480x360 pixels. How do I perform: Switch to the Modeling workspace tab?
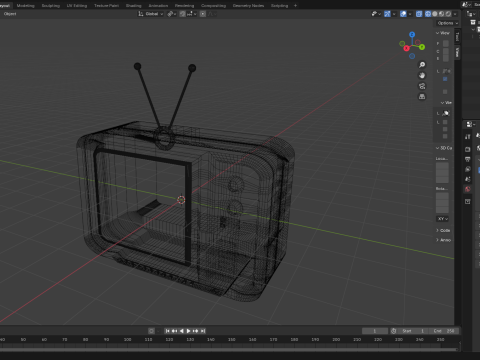coord(25,6)
